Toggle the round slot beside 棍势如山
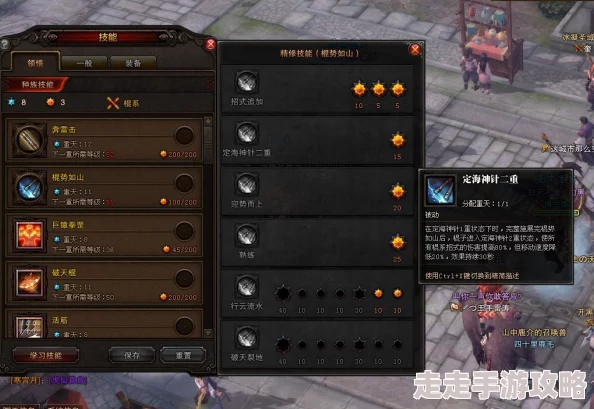 coord(184,183)
